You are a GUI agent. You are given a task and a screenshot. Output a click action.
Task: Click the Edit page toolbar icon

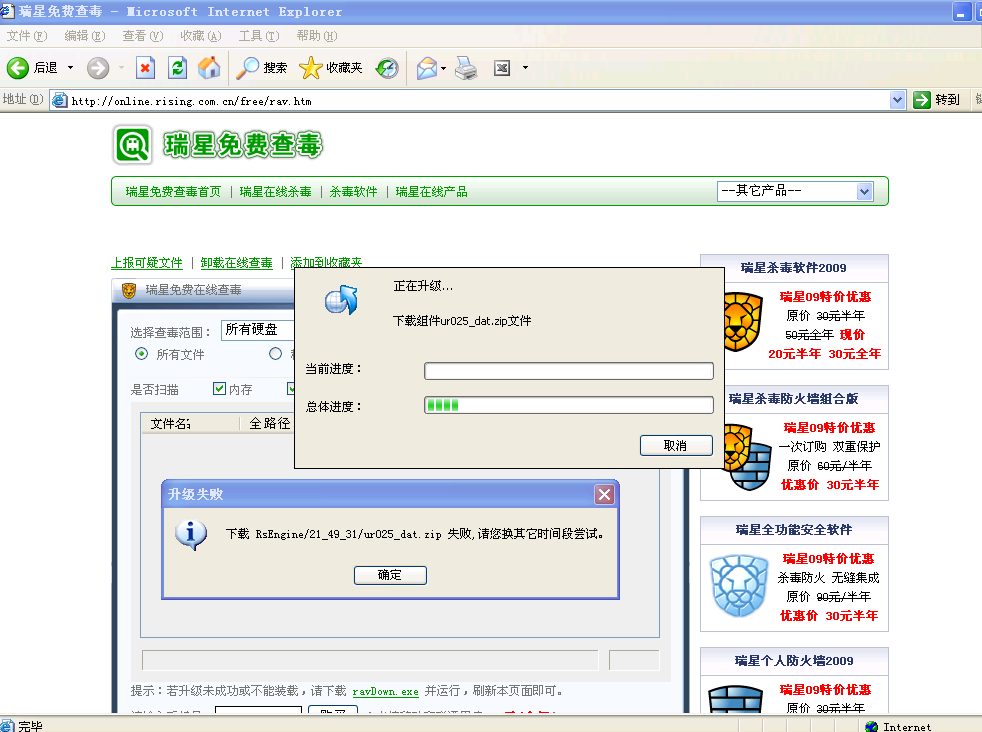click(x=502, y=68)
